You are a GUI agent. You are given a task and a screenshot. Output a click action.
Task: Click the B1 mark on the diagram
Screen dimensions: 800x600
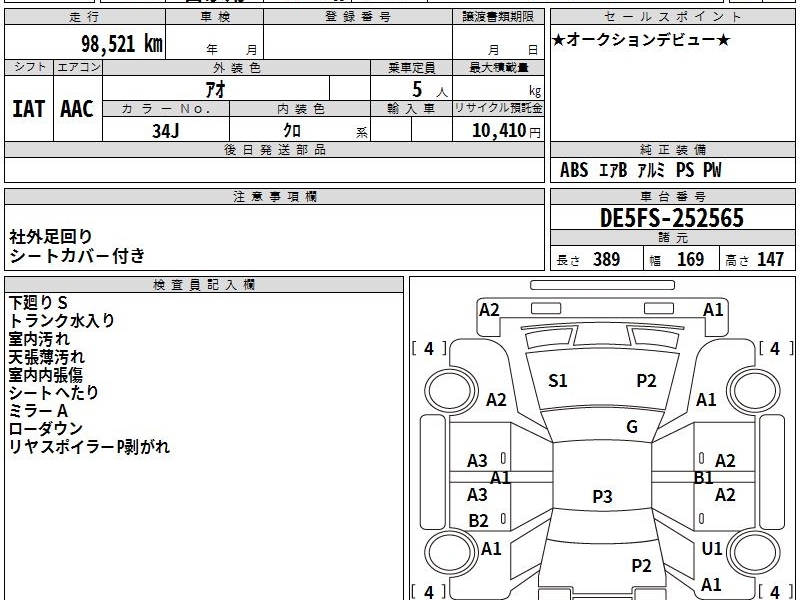pyautogui.click(x=704, y=478)
